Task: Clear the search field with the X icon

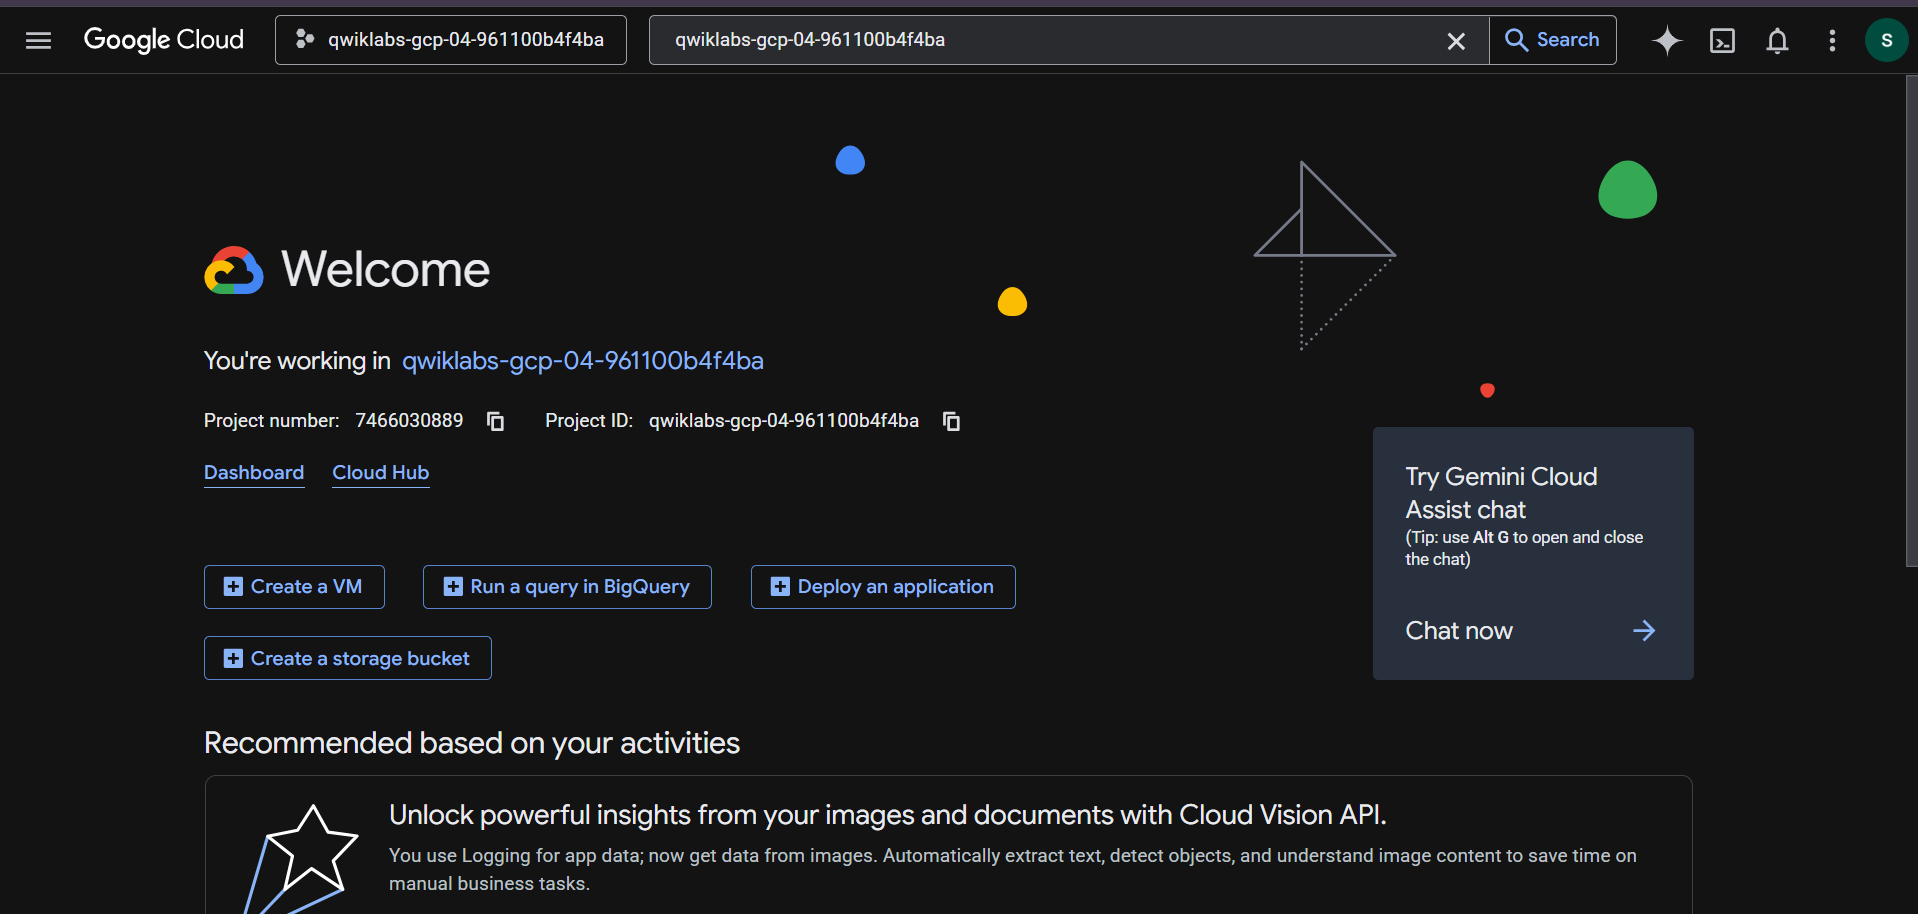Action: click(1456, 41)
